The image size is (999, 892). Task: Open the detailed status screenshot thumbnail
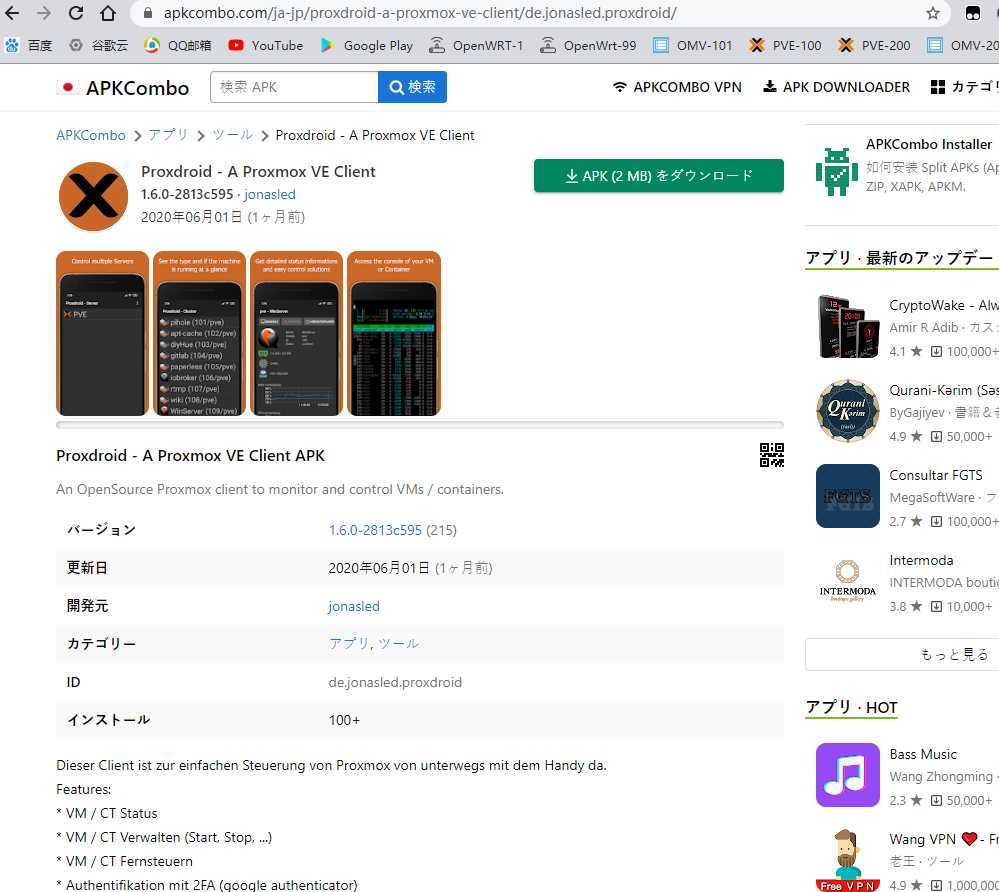click(296, 333)
